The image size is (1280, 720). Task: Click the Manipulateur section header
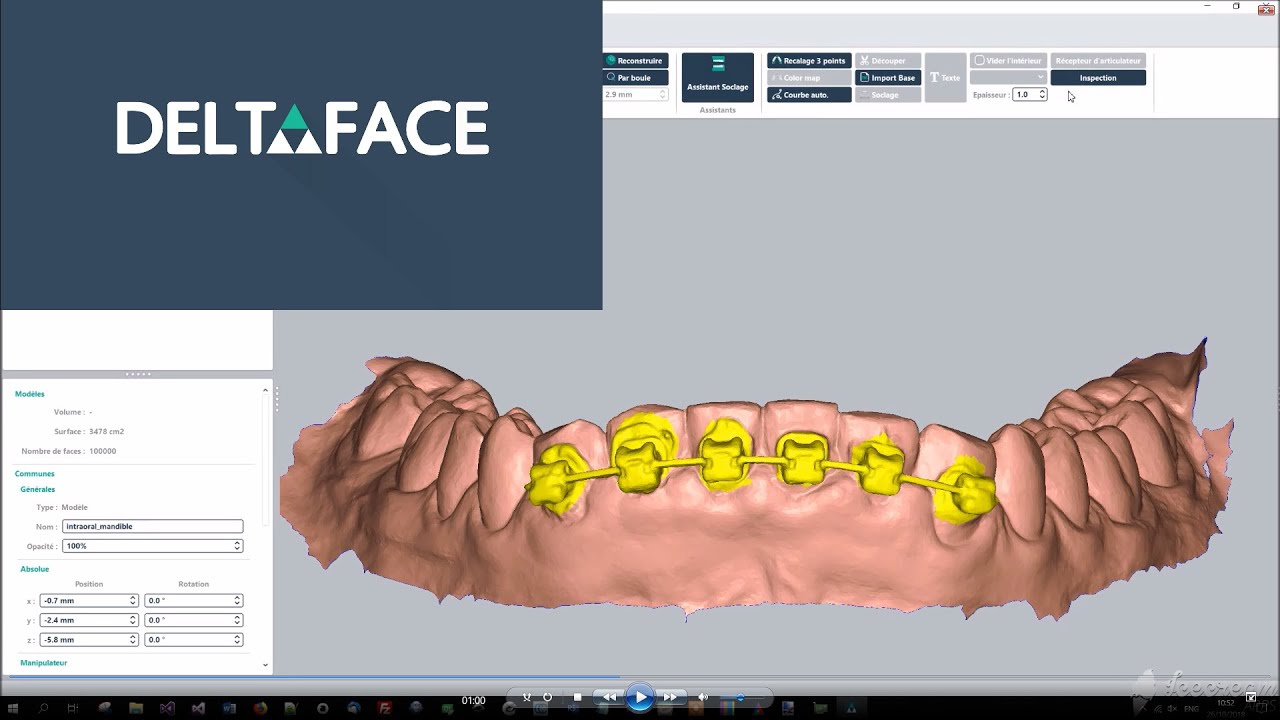(x=44, y=663)
